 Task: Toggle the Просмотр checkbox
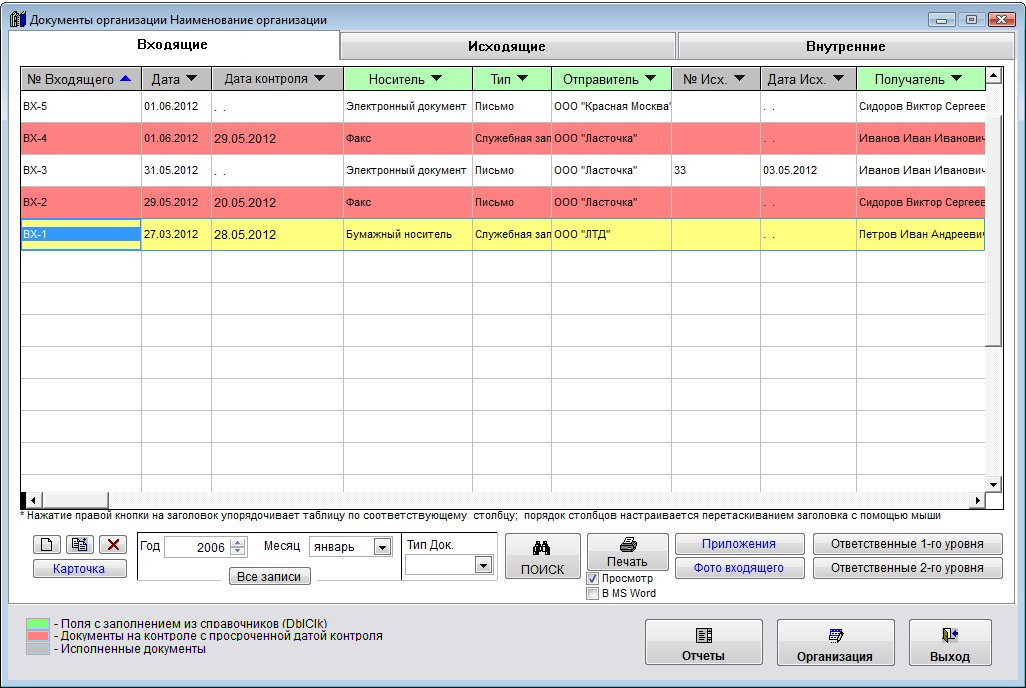593,578
